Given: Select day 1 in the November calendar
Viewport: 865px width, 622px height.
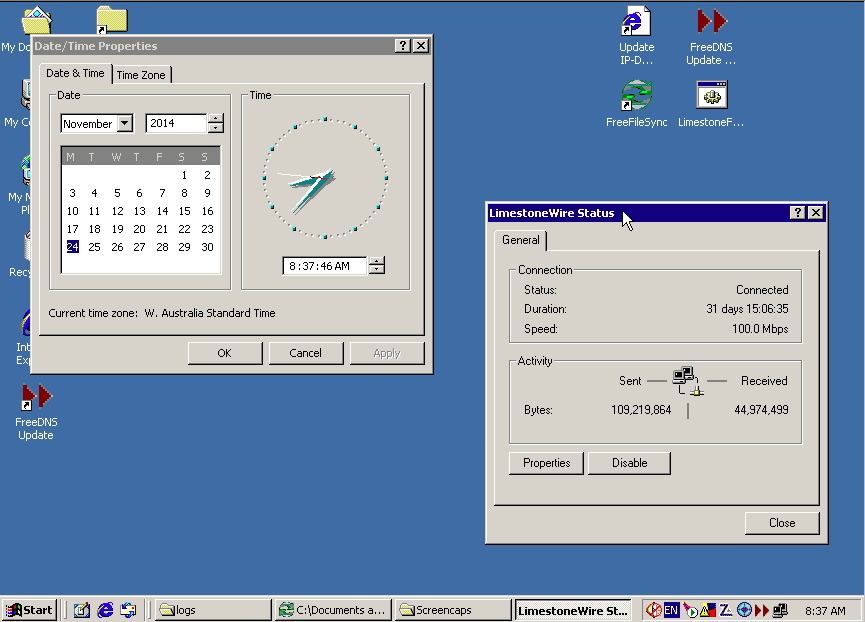Looking at the screenshot, I should [x=184, y=175].
